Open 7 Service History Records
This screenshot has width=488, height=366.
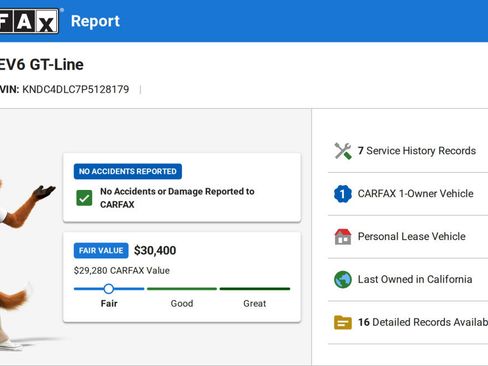408,151
